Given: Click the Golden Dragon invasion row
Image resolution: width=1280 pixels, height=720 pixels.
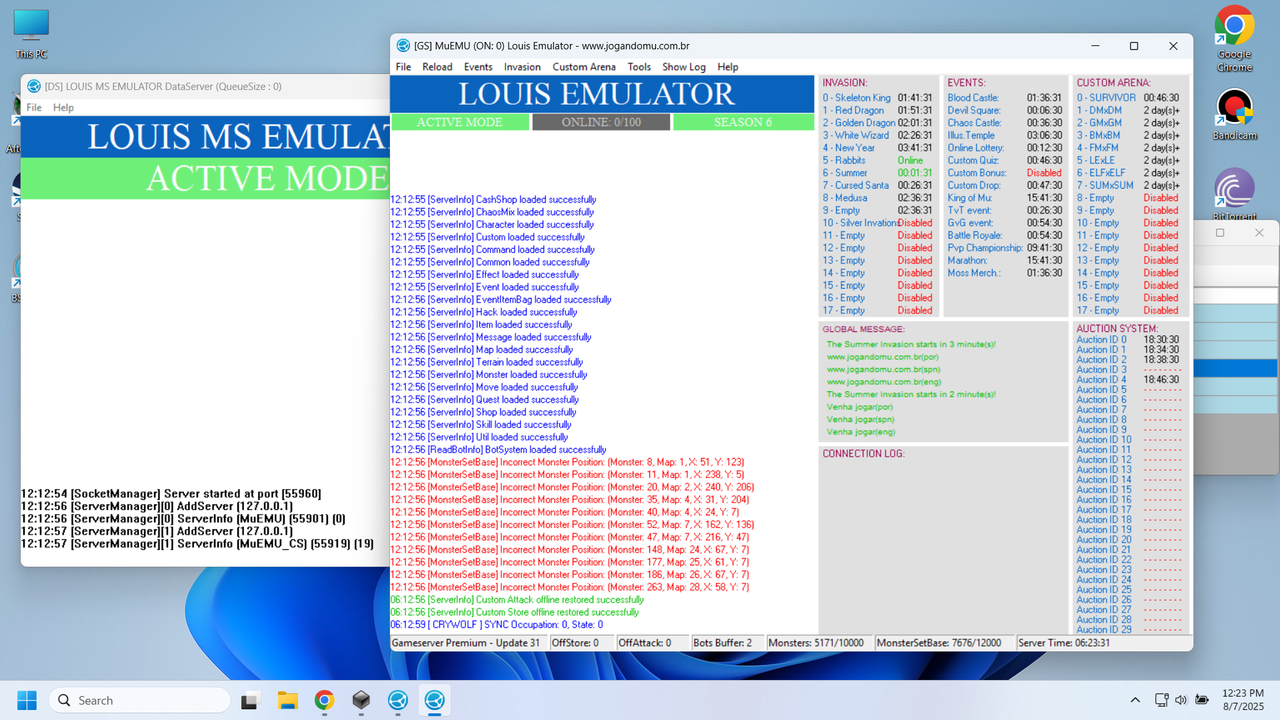Looking at the screenshot, I should [x=877, y=123].
